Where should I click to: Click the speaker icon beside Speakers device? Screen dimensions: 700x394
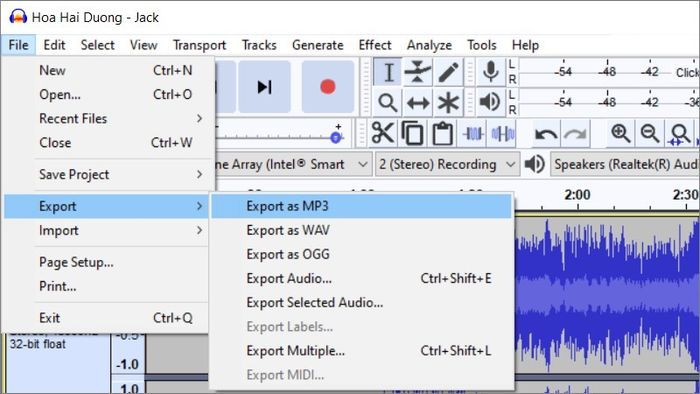[534, 164]
